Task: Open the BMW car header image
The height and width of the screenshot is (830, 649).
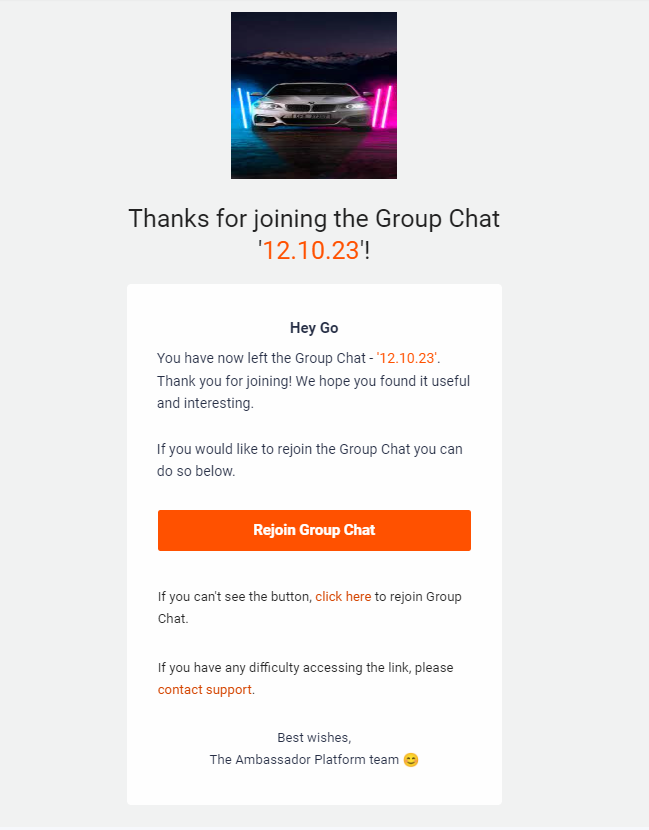Action: 314,95
